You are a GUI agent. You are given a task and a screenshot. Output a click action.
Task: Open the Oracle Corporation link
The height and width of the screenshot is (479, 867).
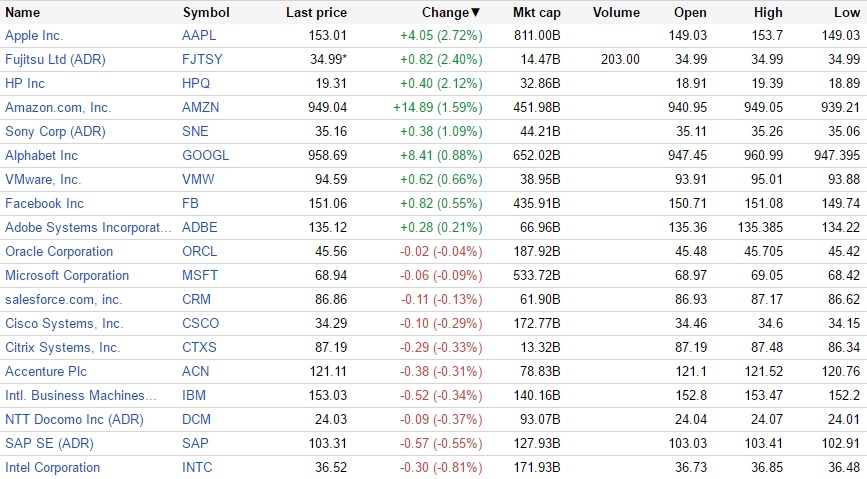59,251
